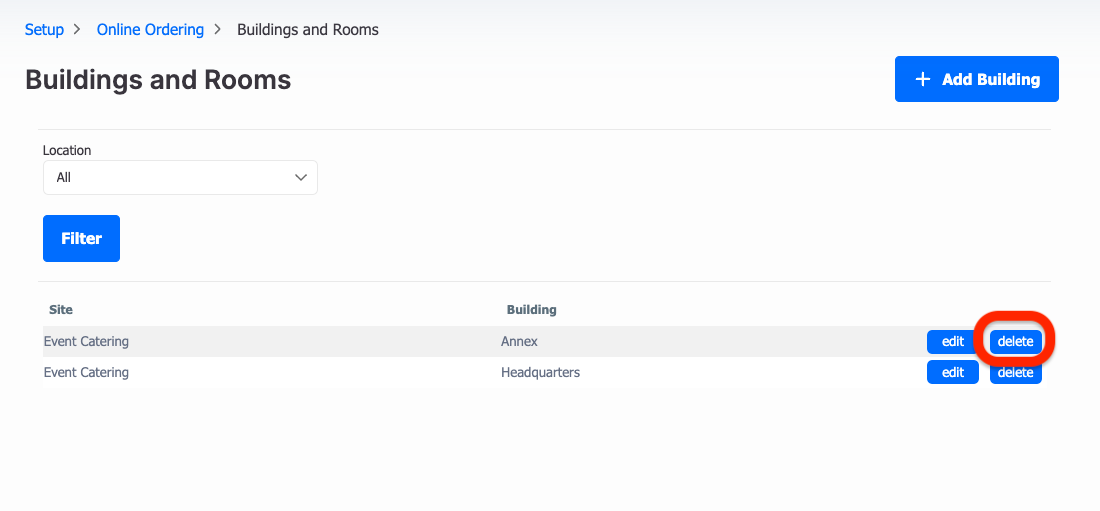Screen dimensions: 1100x511
Task: Select the Site column header
Action: (61, 309)
